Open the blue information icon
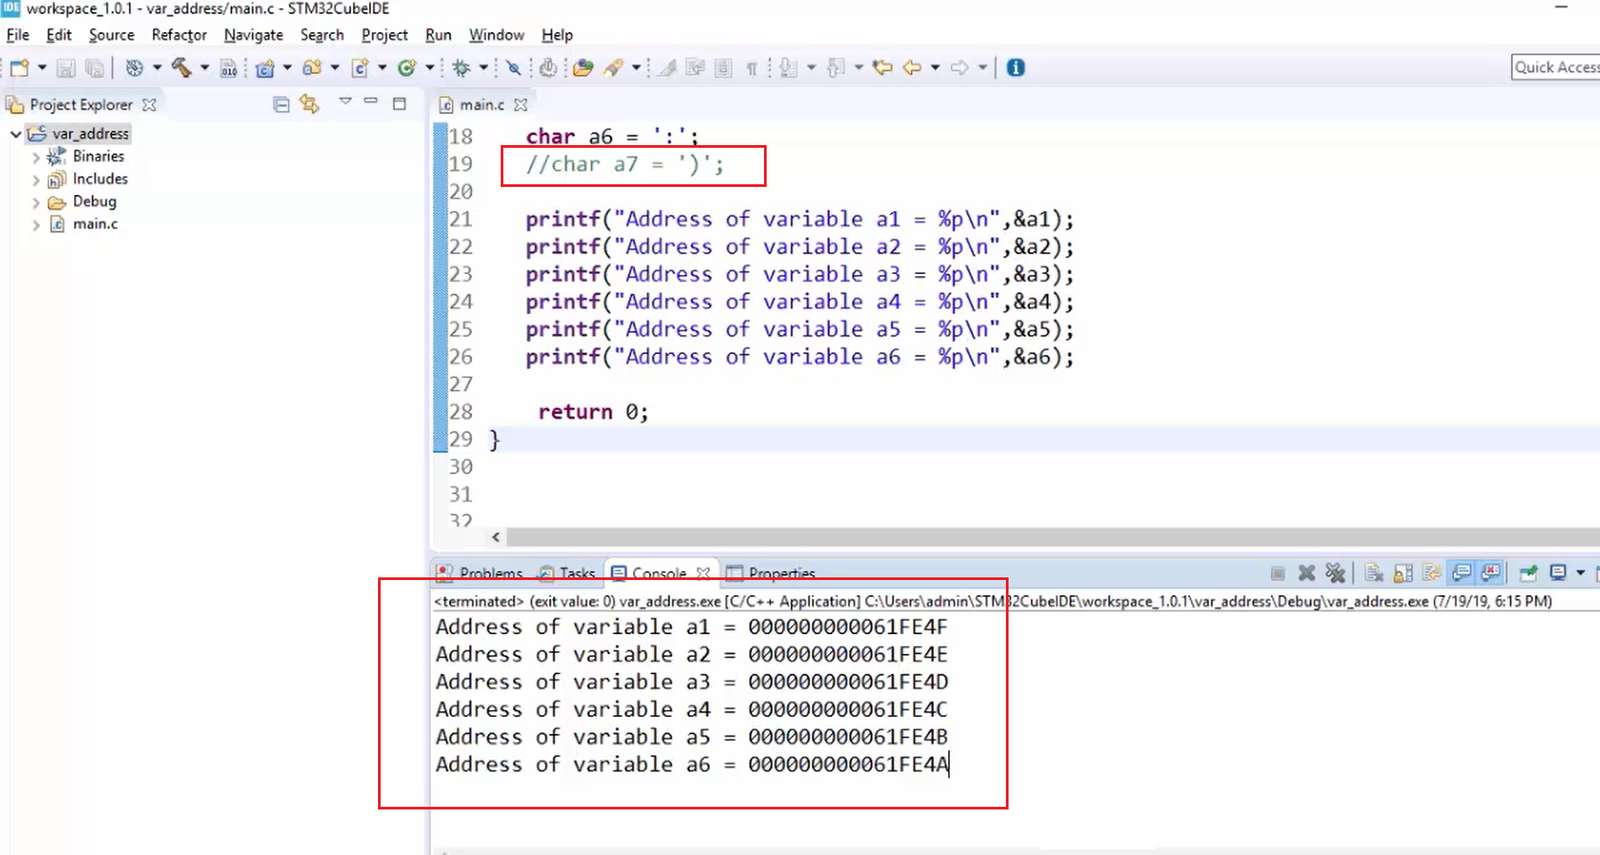The image size is (1600, 855). pyautogui.click(x=1016, y=68)
